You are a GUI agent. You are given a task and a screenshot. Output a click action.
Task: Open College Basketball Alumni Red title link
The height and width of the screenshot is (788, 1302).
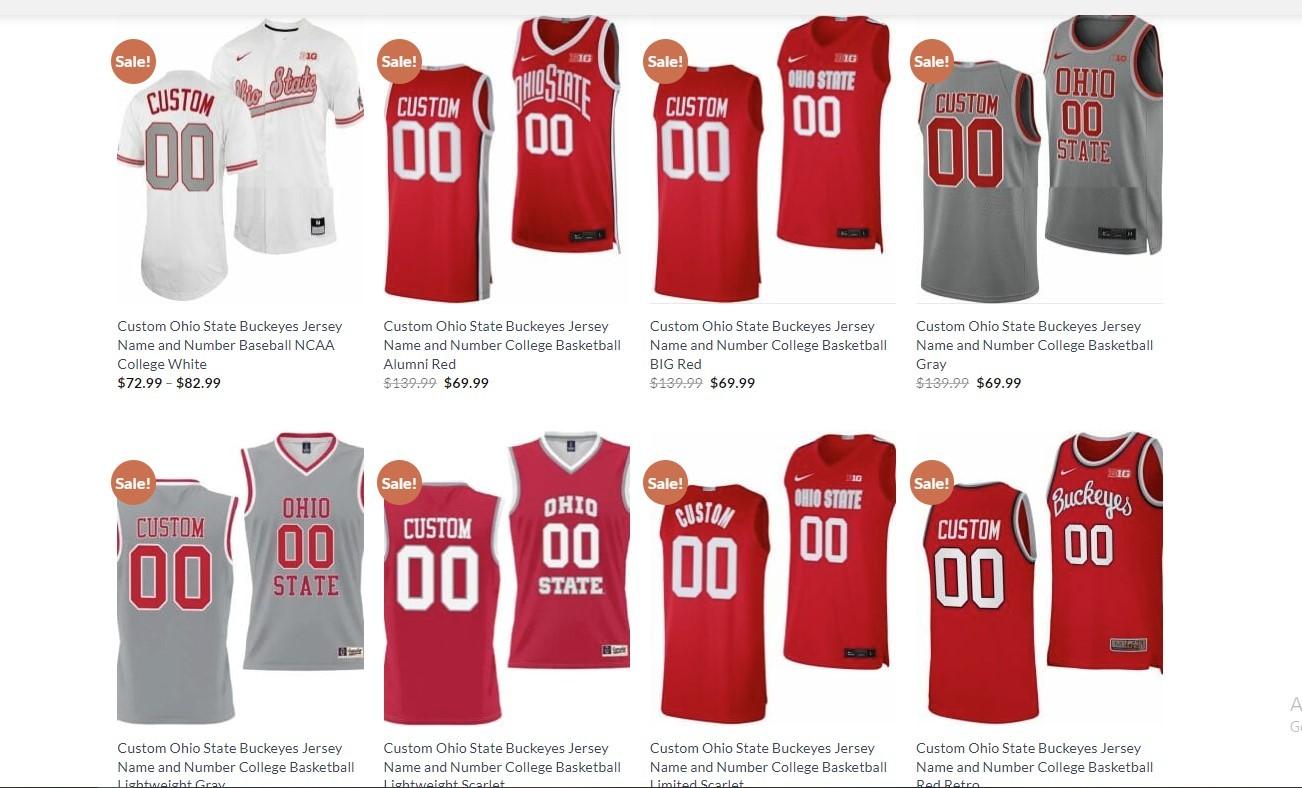pos(502,345)
